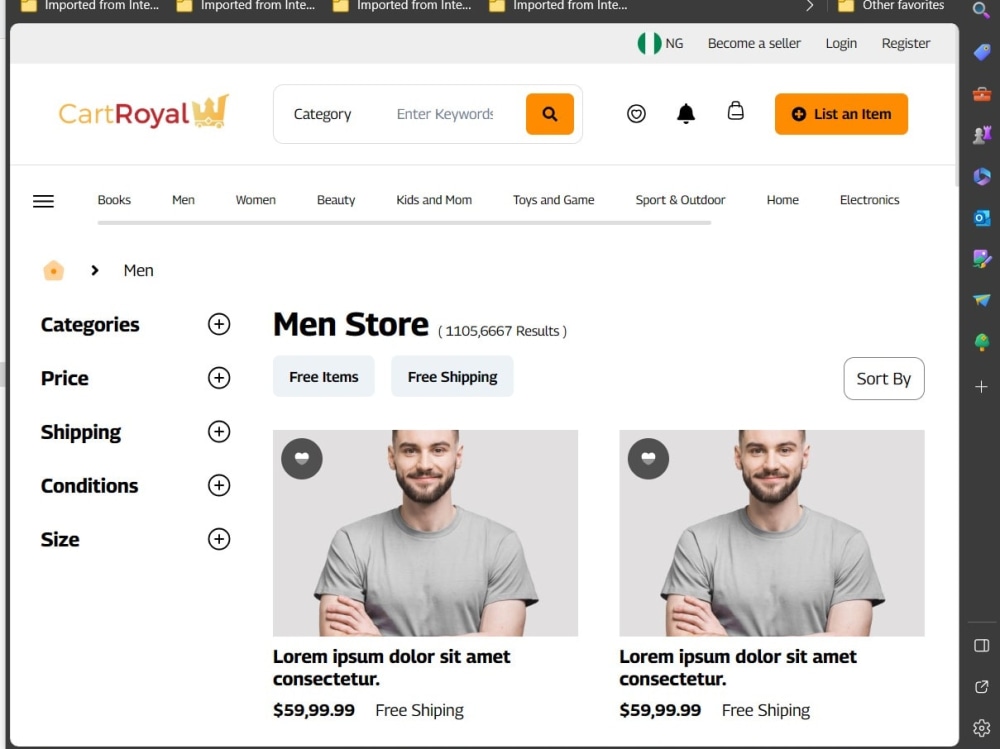This screenshot has height=749, width=1000.
Task: Expand the Categories filter
Action: click(x=219, y=324)
